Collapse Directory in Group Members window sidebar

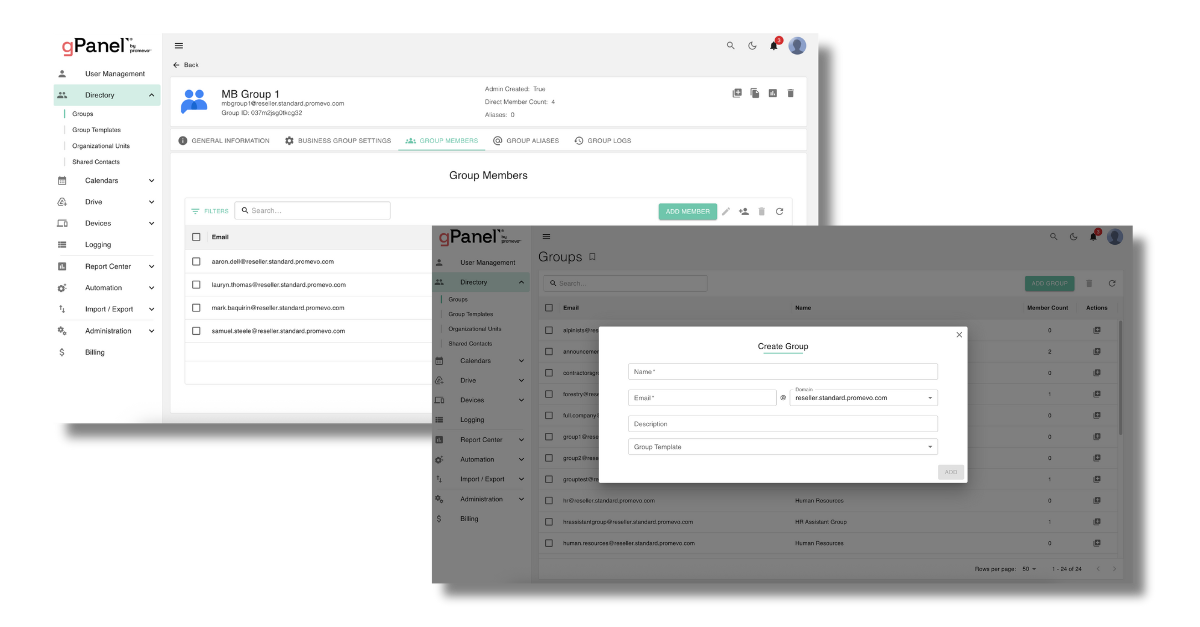pos(151,95)
